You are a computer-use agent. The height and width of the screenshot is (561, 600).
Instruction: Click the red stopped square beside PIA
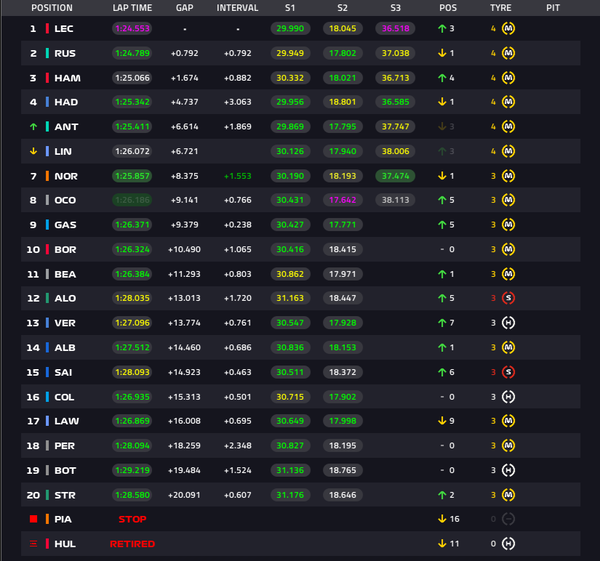pyautogui.click(x=34, y=519)
